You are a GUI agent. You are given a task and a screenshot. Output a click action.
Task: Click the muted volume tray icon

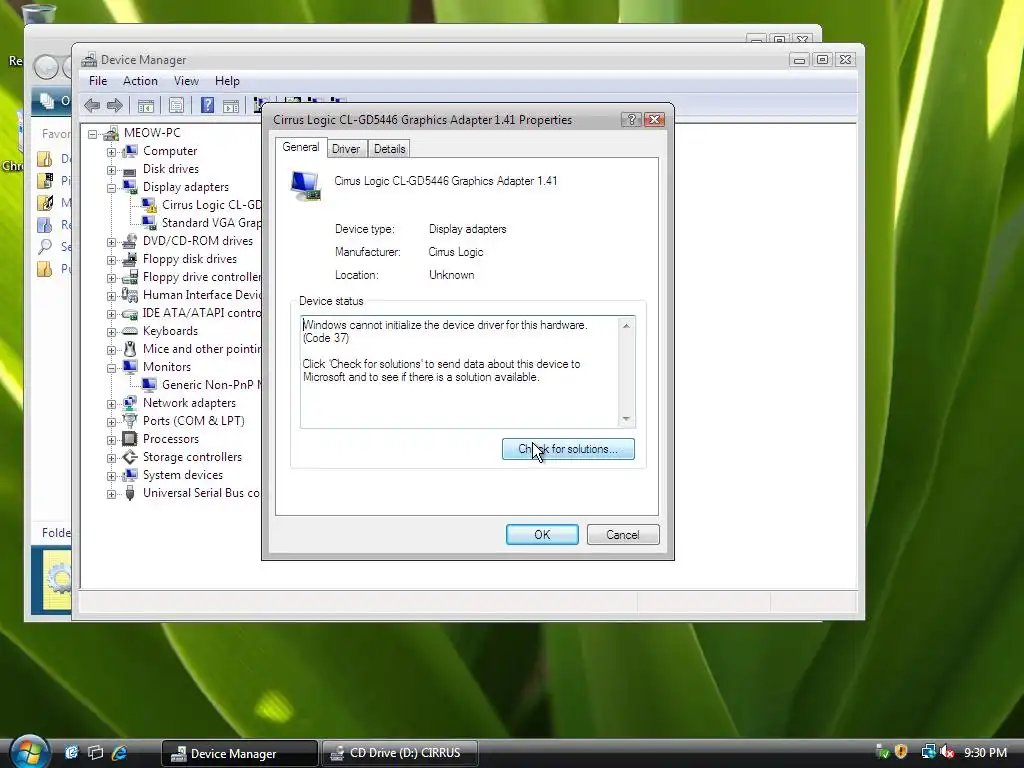(948, 752)
